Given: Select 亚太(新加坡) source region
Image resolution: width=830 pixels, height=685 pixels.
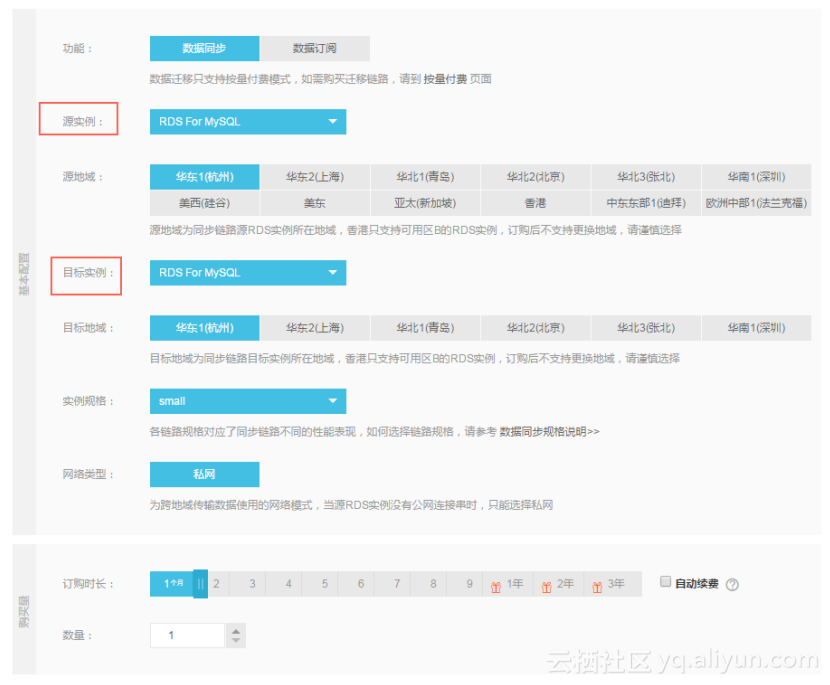Looking at the screenshot, I should point(425,203).
